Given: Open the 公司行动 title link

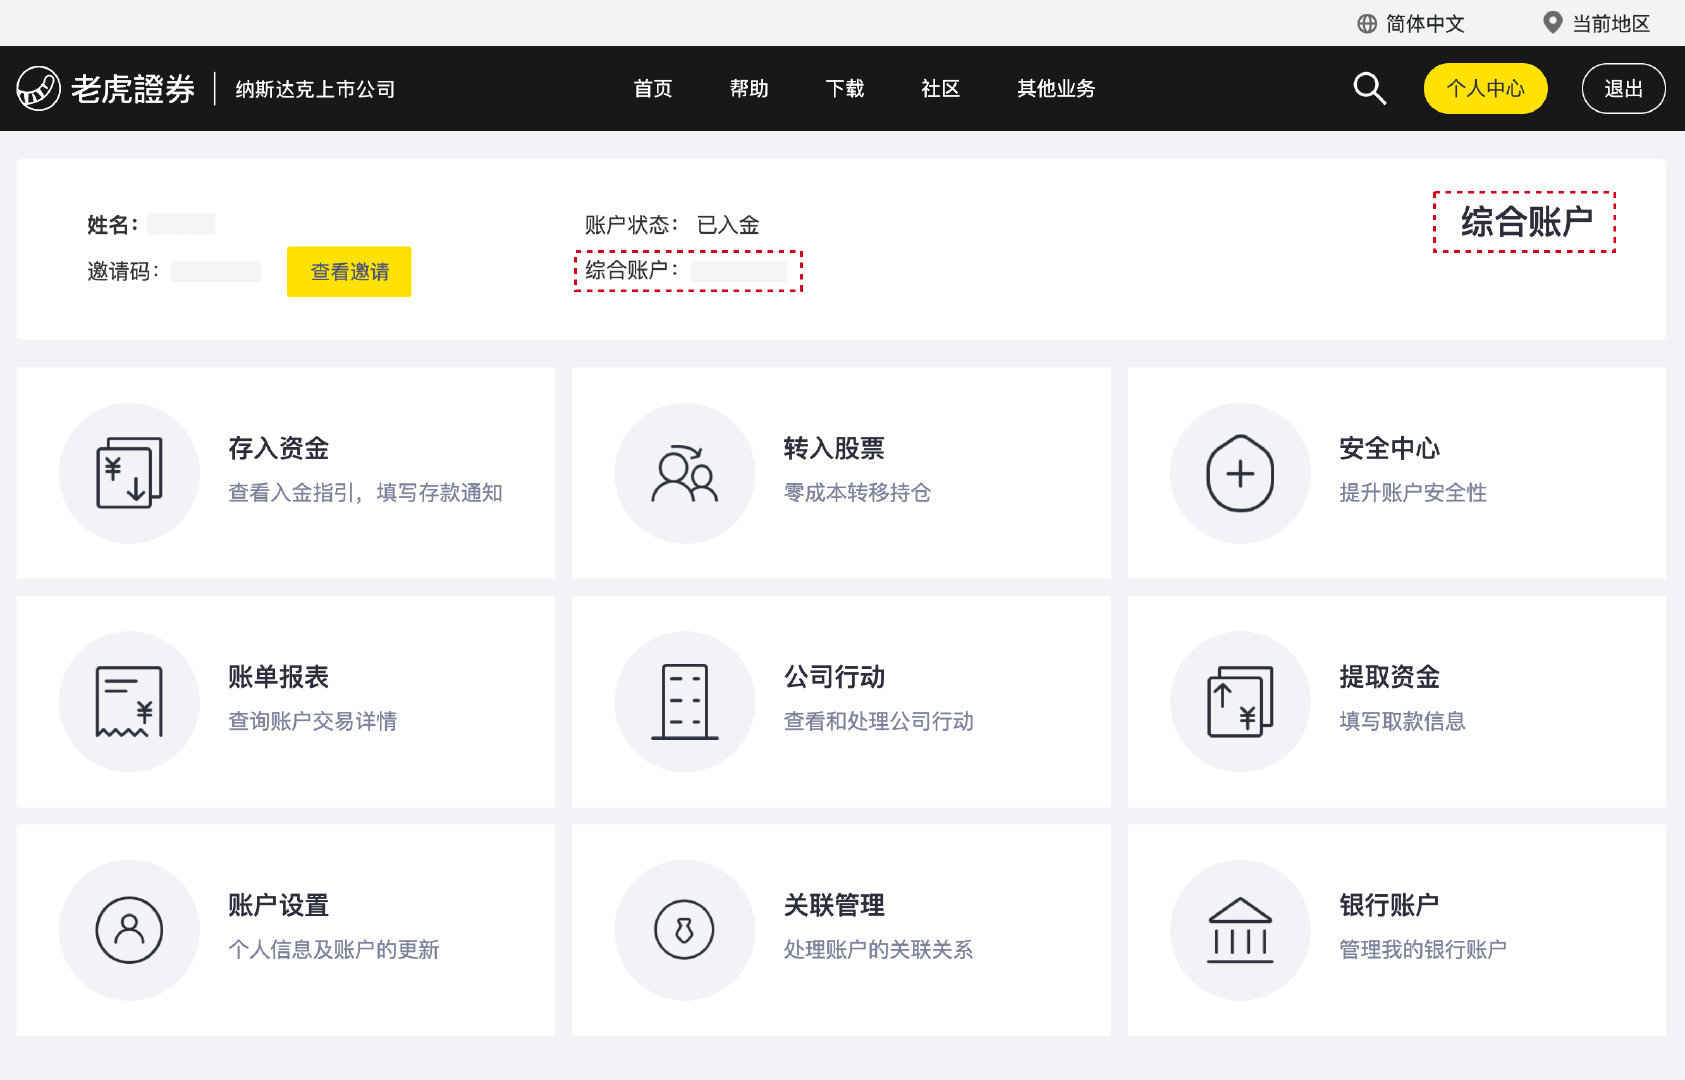Looking at the screenshot, I should (x=834, y=677).
